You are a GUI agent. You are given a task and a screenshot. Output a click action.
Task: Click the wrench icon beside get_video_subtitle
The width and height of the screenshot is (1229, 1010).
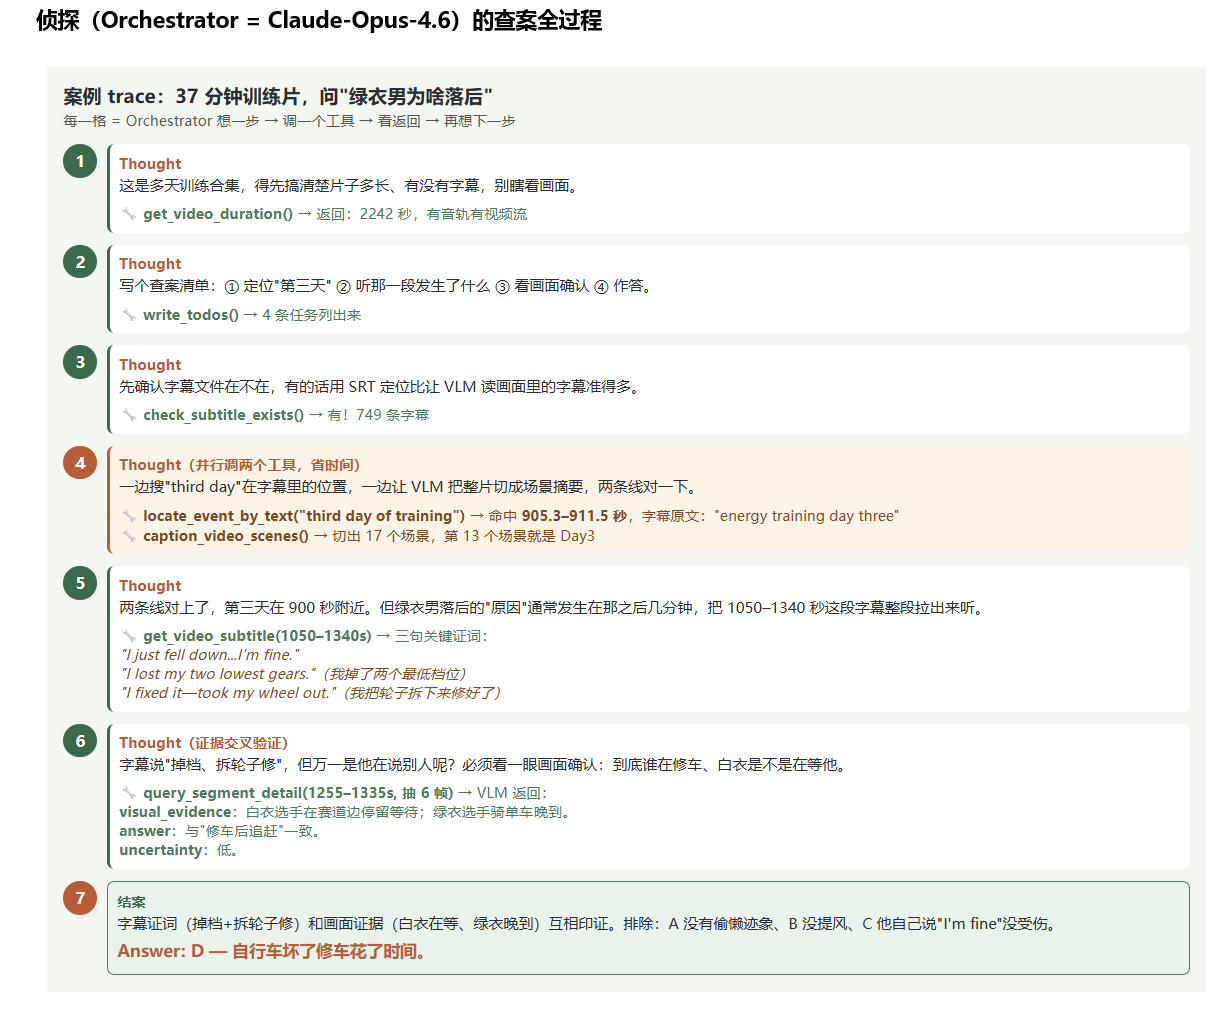[x=129, y=636]
